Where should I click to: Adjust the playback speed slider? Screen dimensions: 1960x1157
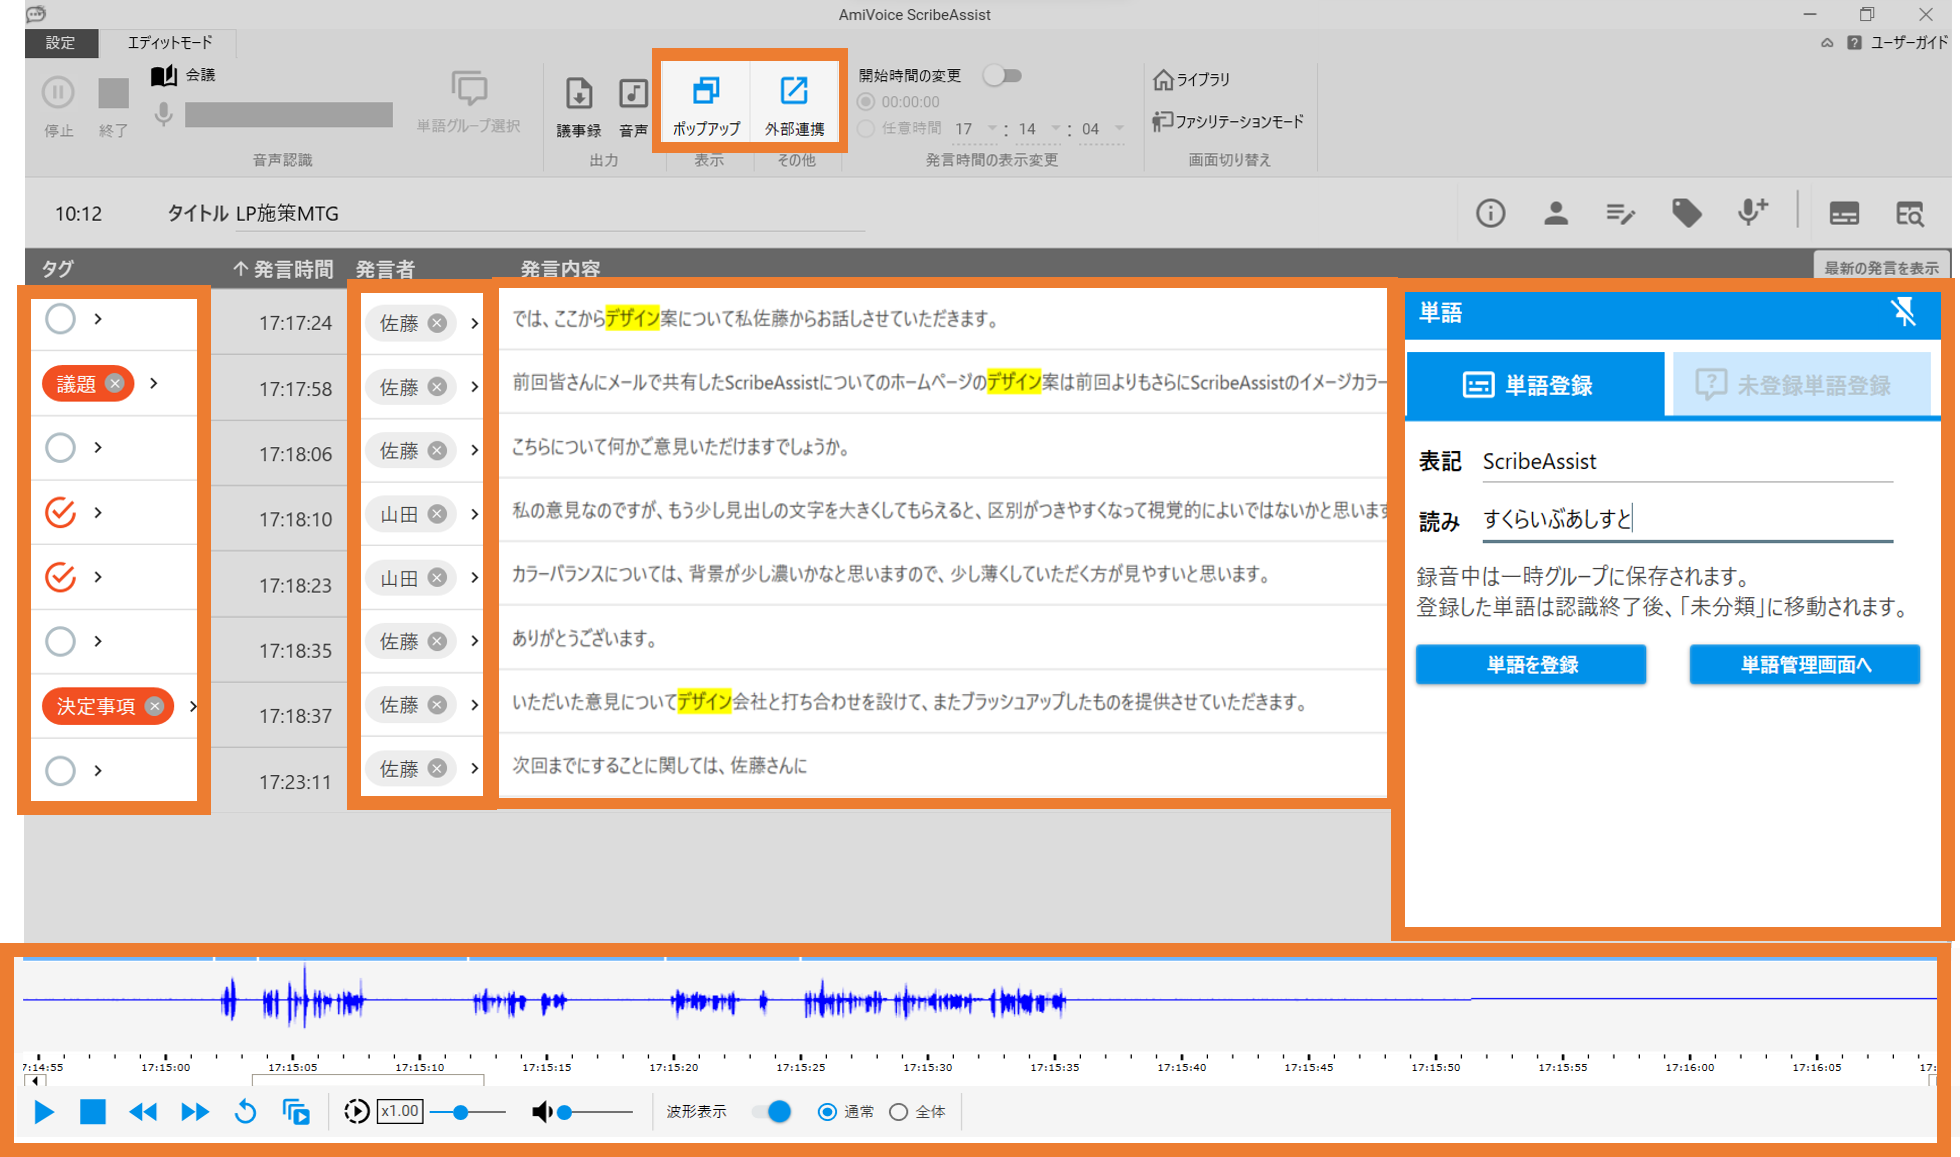point(468,1112)
